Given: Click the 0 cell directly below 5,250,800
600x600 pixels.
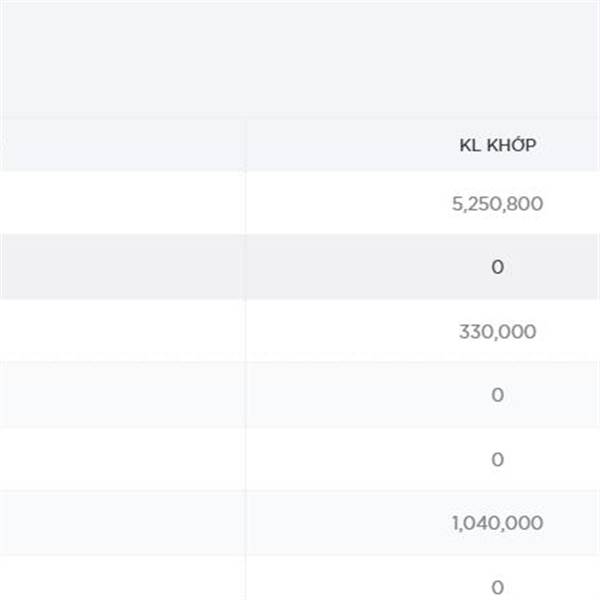Looking at the screenshot, I should [x=497, y=268].
